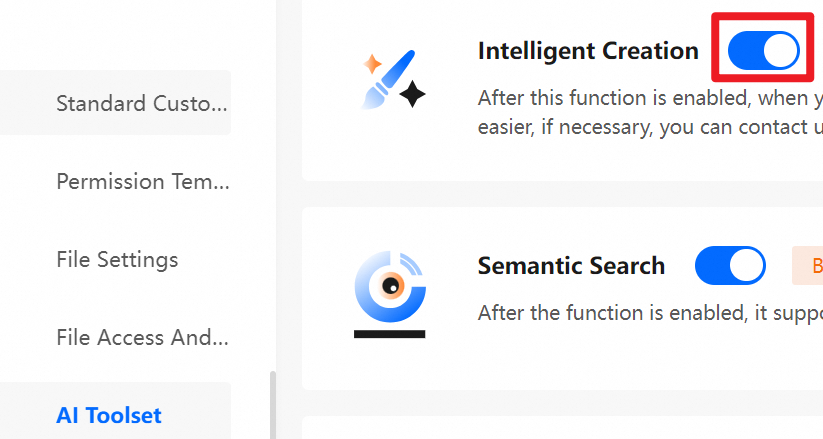Click the partially visible card below Semantic Search
Screen dimensions: 823x439
pos(562,428)
